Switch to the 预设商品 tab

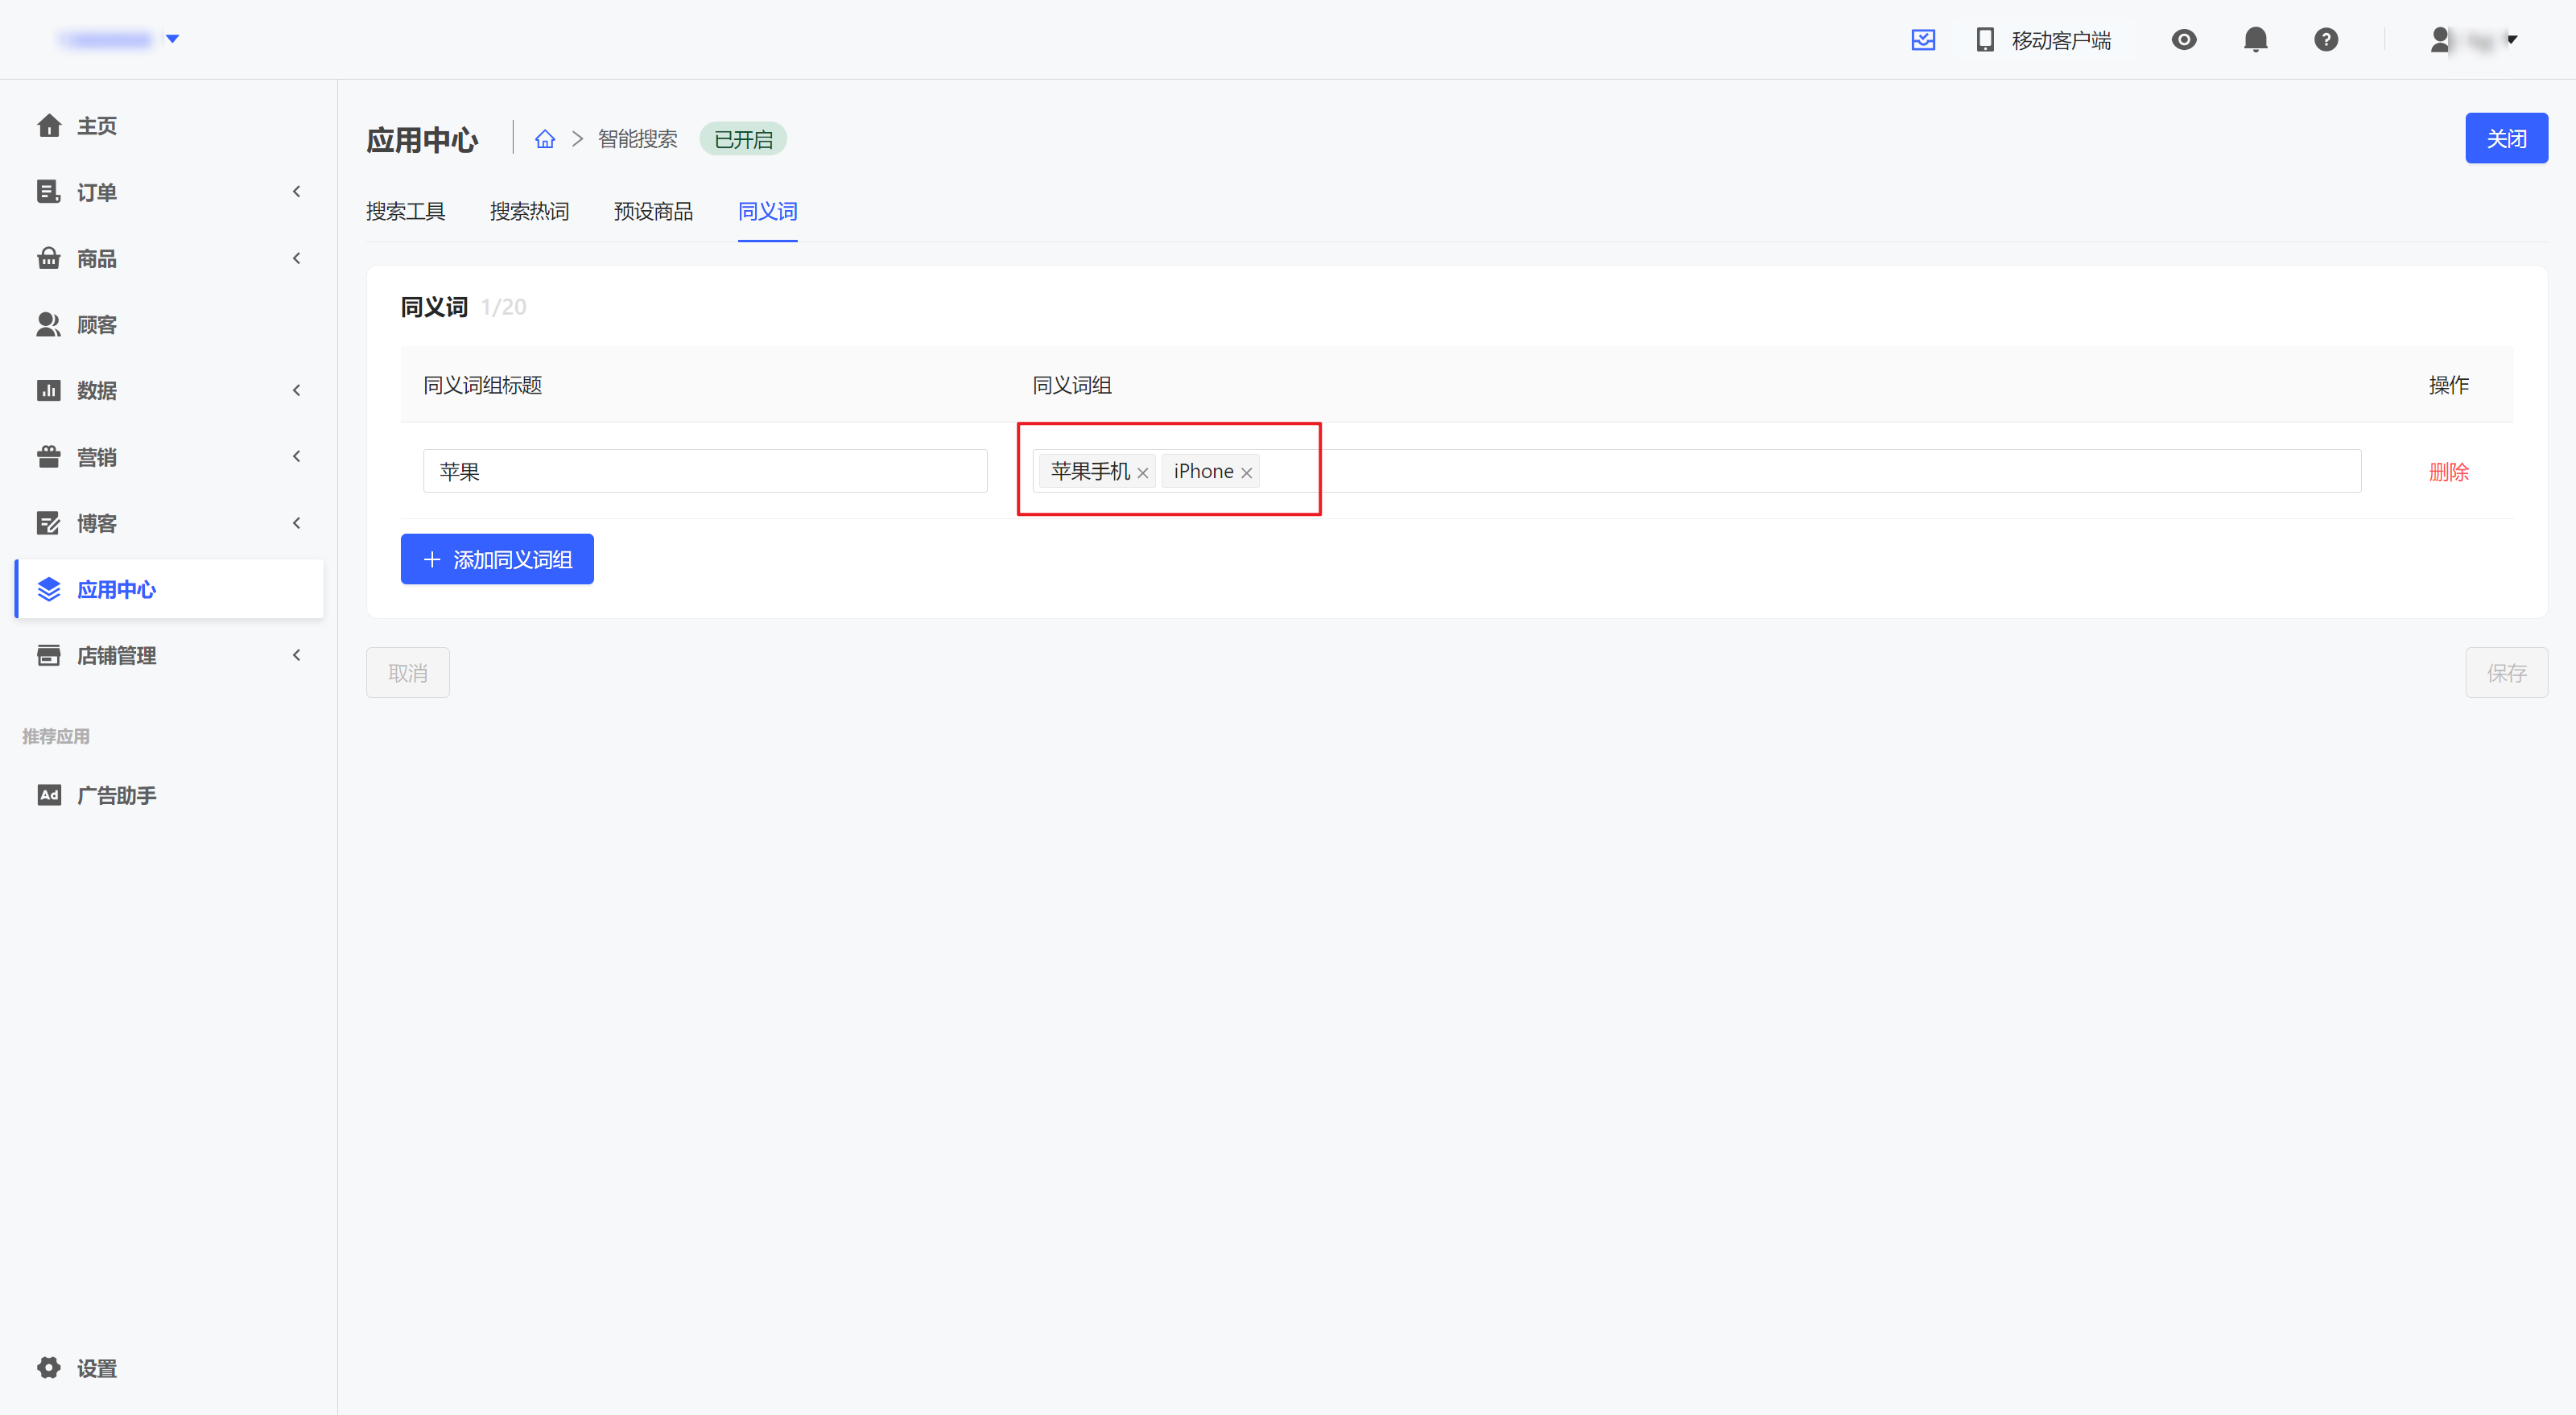point(653,211)
